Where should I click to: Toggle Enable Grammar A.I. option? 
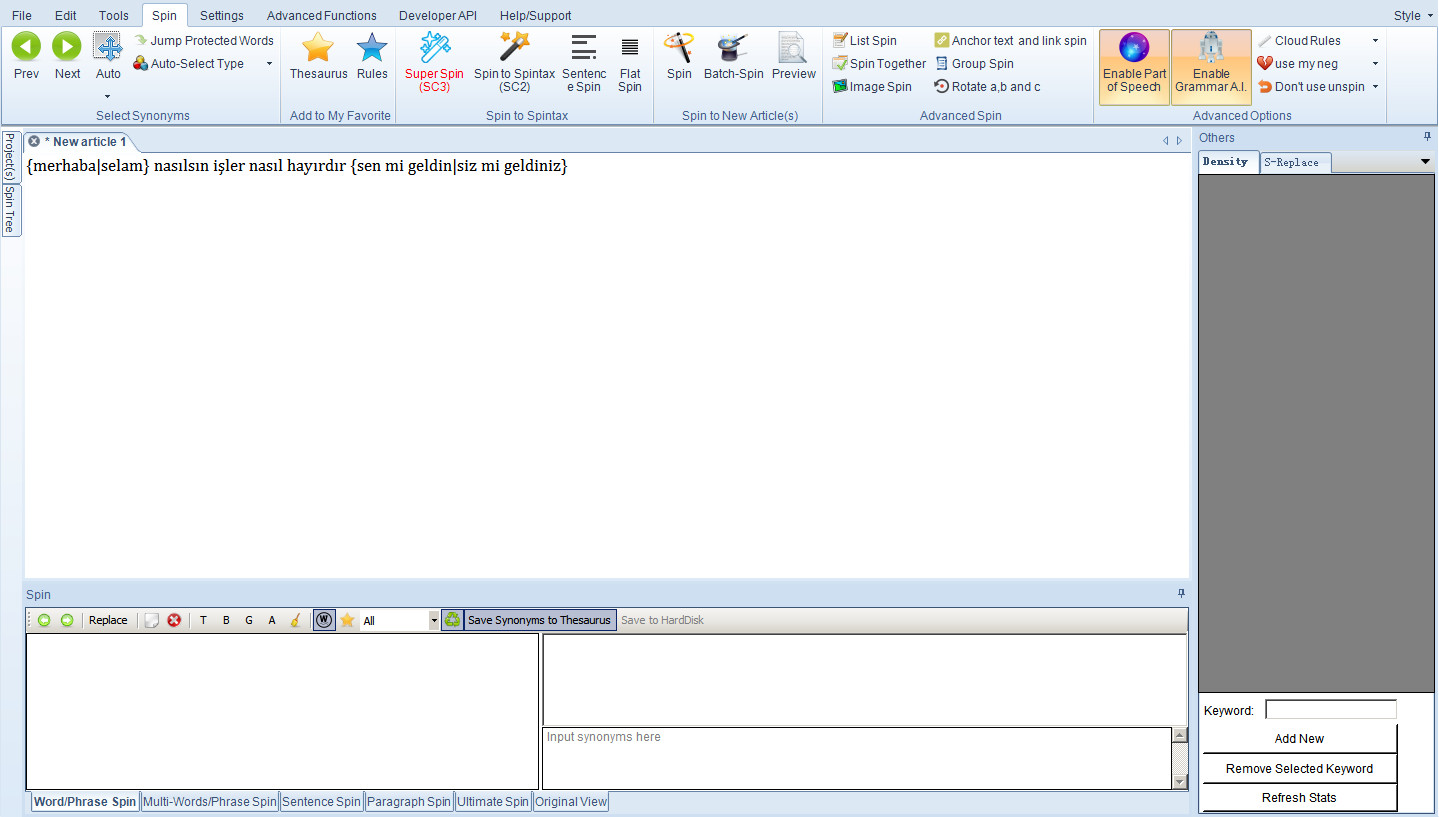[x=1210, y=66]
